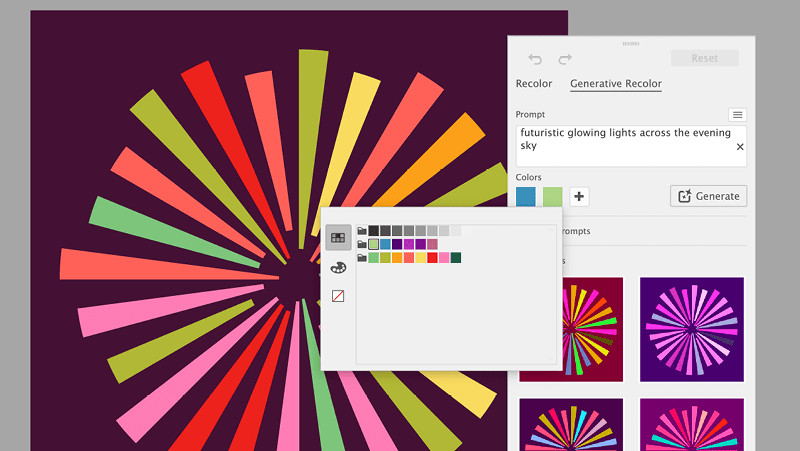Viewport: 800px width, 451px height.
Task: Switch to the Generative Recolor tab
Action: pos(616,83)
